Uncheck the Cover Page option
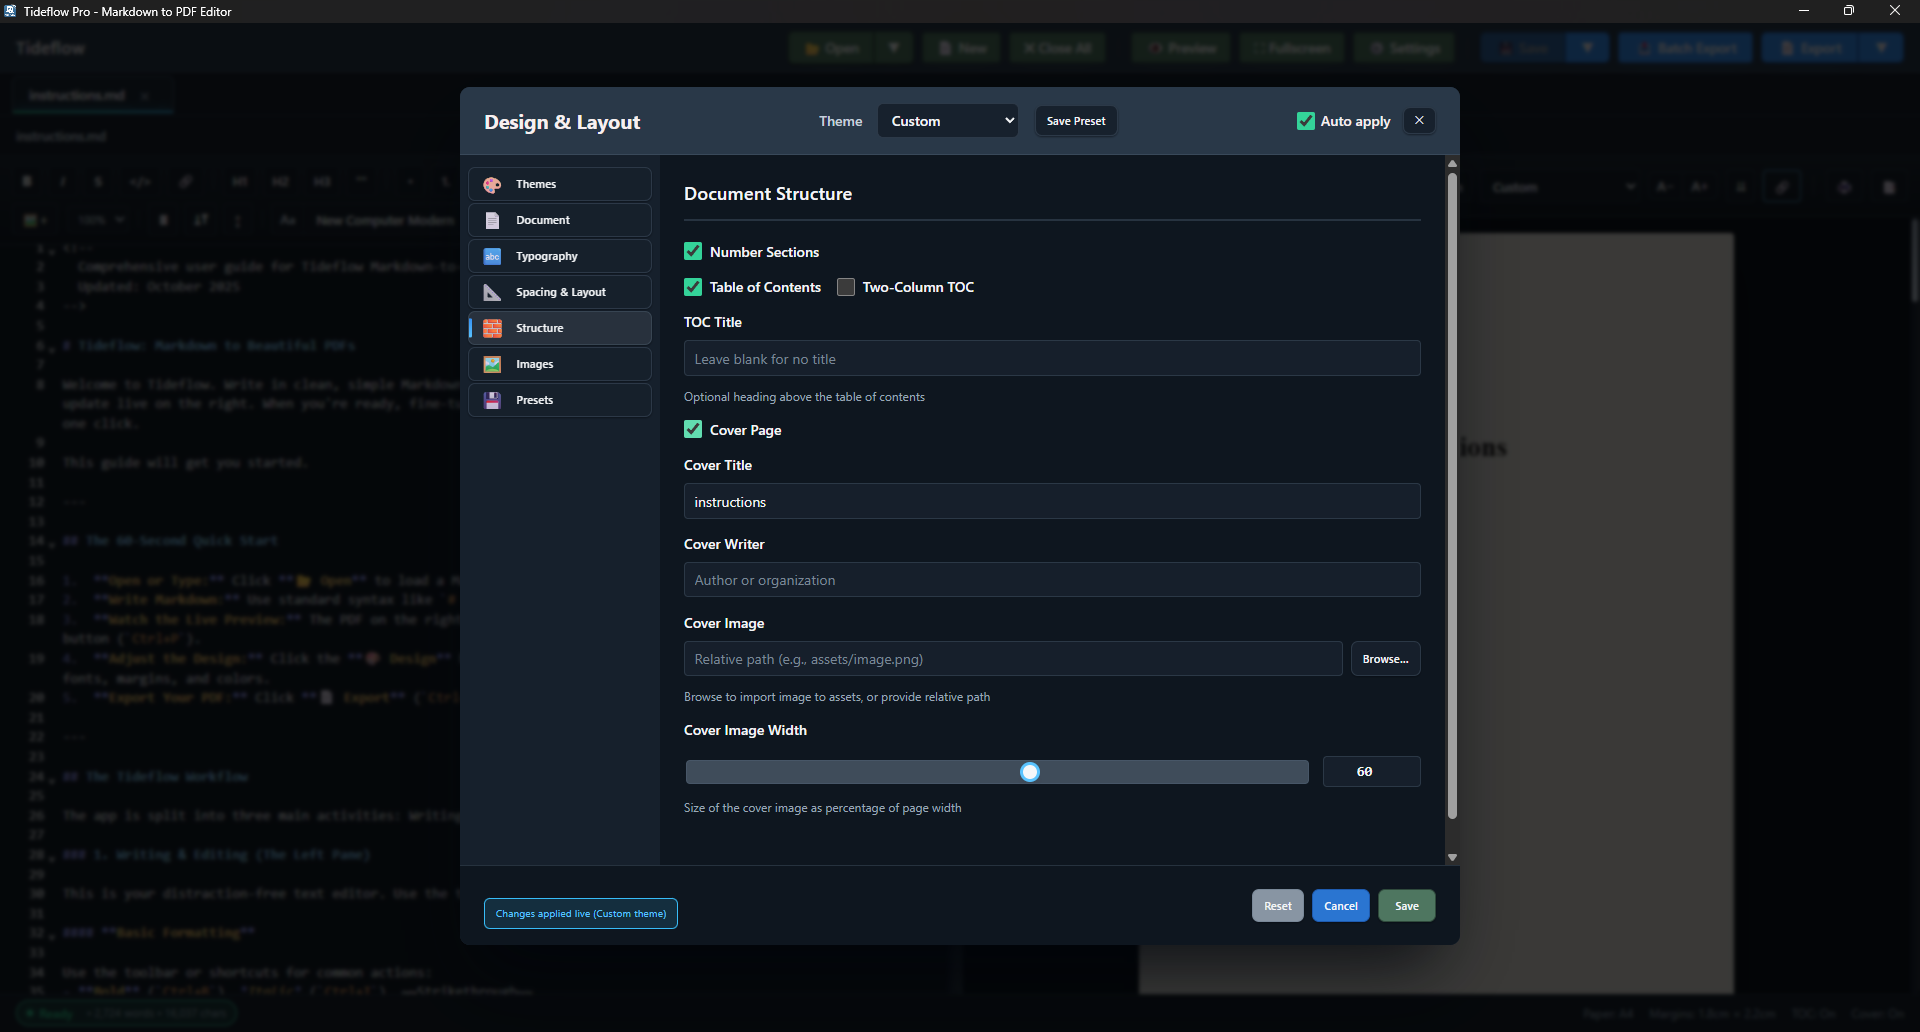The image size is (1920, 1032). click(x=693, y=430)
